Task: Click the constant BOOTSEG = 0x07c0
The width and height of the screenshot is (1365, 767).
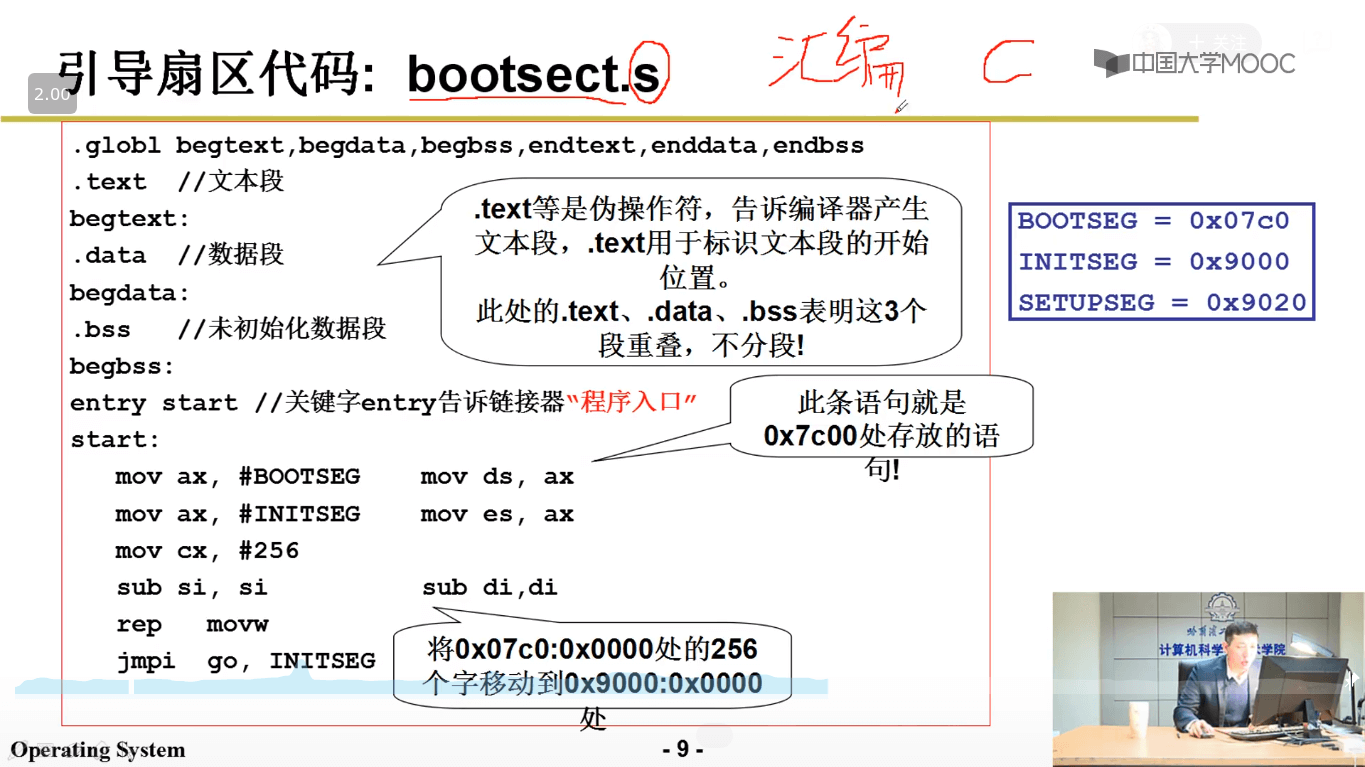Action: click(x=1153, y=221)
